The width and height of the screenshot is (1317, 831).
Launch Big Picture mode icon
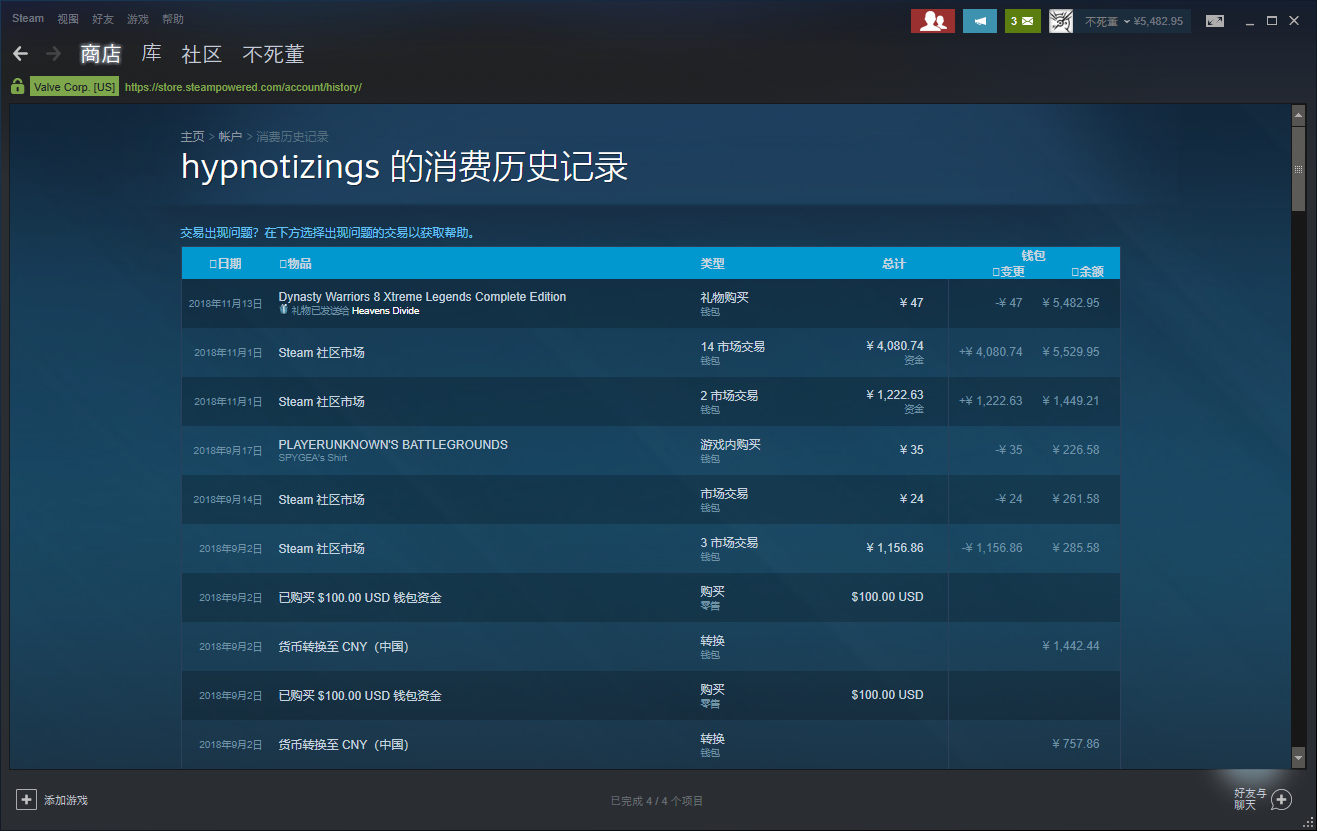[x=1215, y=21]
